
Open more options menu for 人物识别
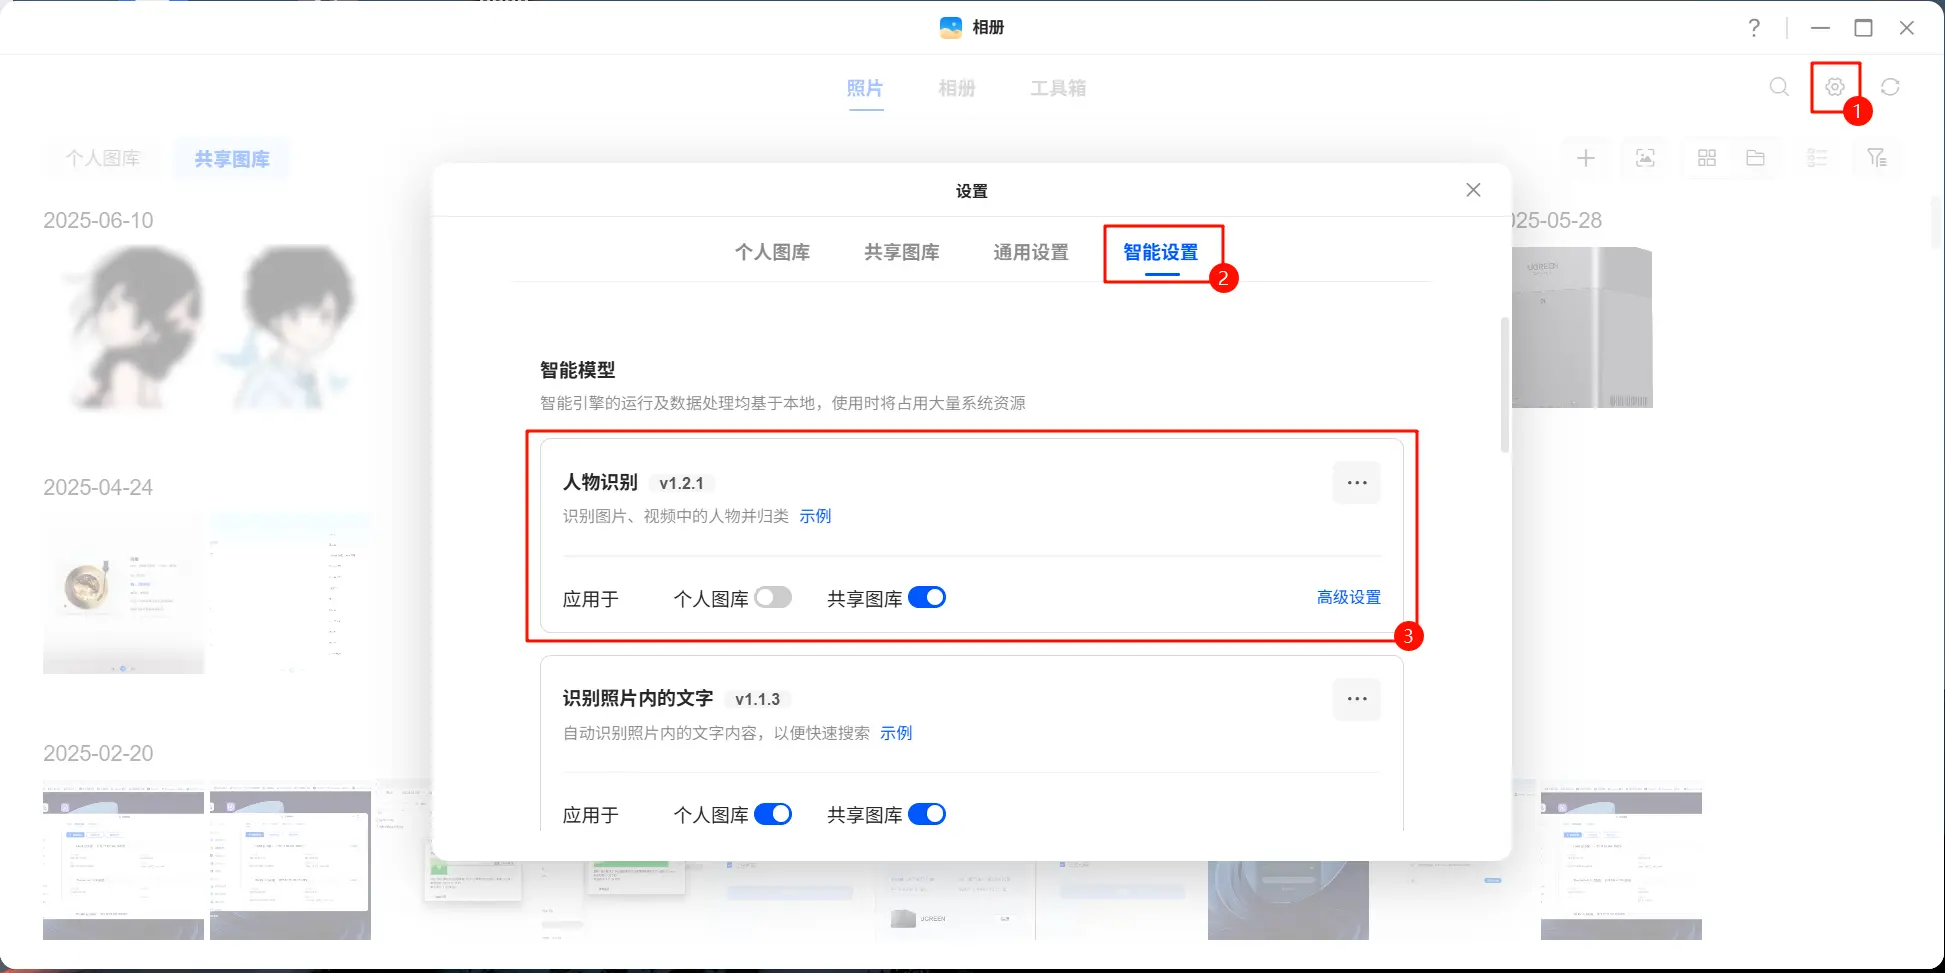click(x=1356, y=483)
